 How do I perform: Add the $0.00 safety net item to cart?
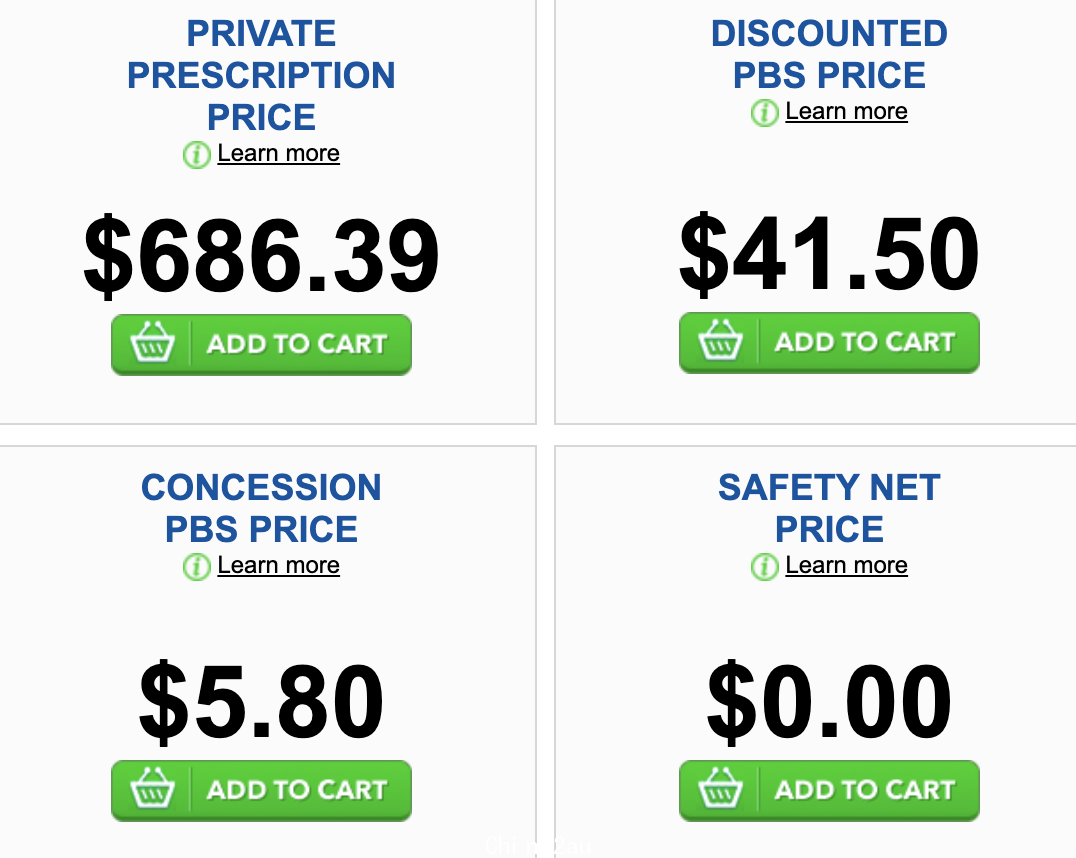[829, 791]
